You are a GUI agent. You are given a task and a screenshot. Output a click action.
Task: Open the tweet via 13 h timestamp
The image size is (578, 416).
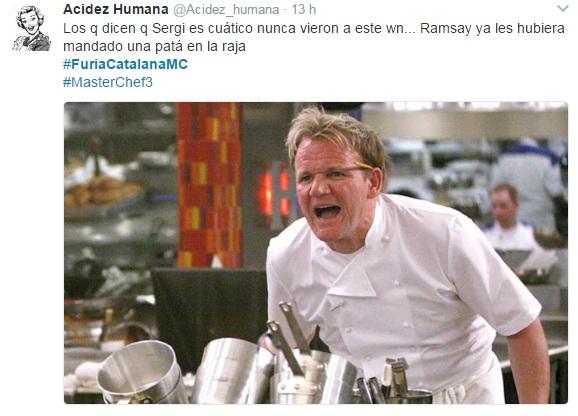[x=304, y=10]
